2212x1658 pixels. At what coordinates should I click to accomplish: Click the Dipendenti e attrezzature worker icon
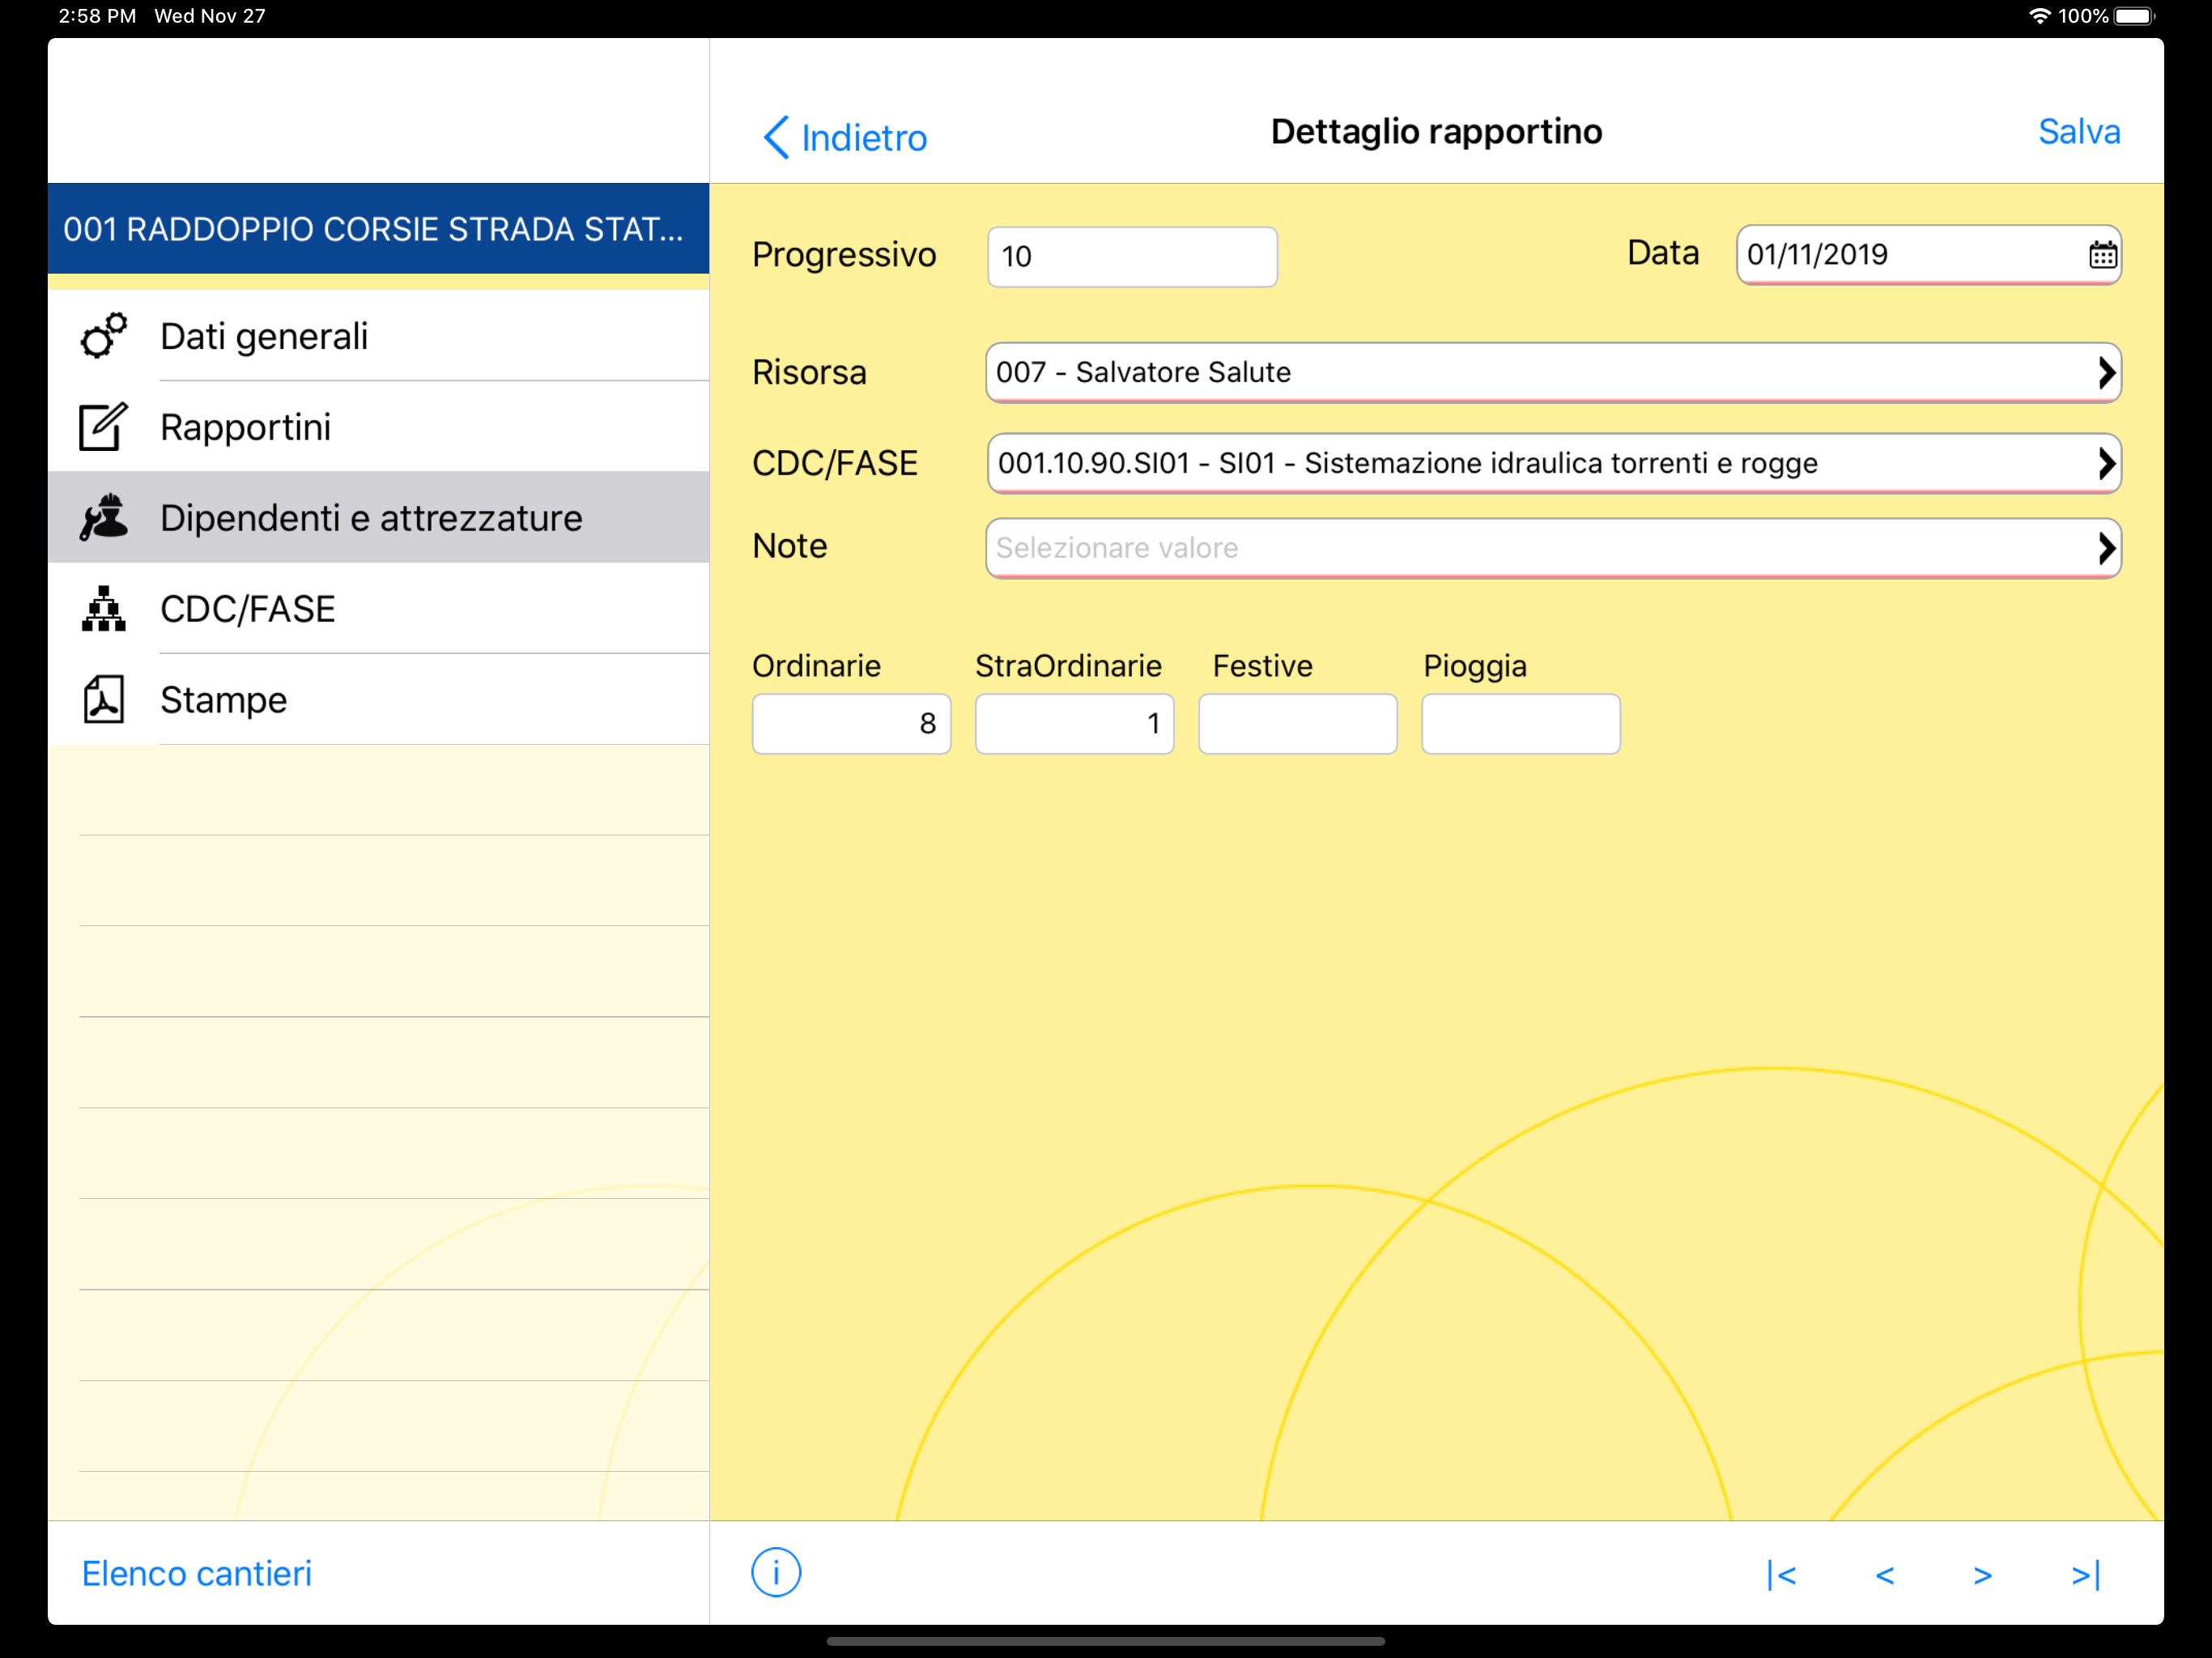click(104, 517)
